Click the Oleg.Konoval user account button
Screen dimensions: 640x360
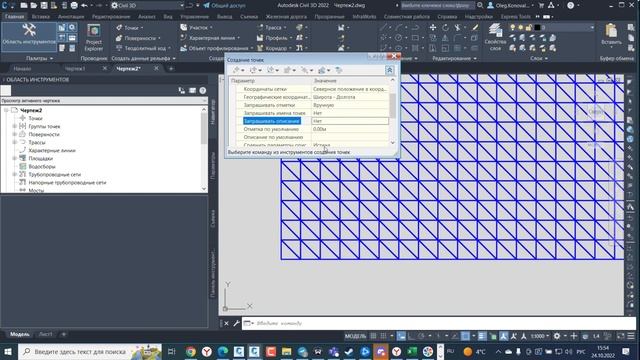[511, 5]
